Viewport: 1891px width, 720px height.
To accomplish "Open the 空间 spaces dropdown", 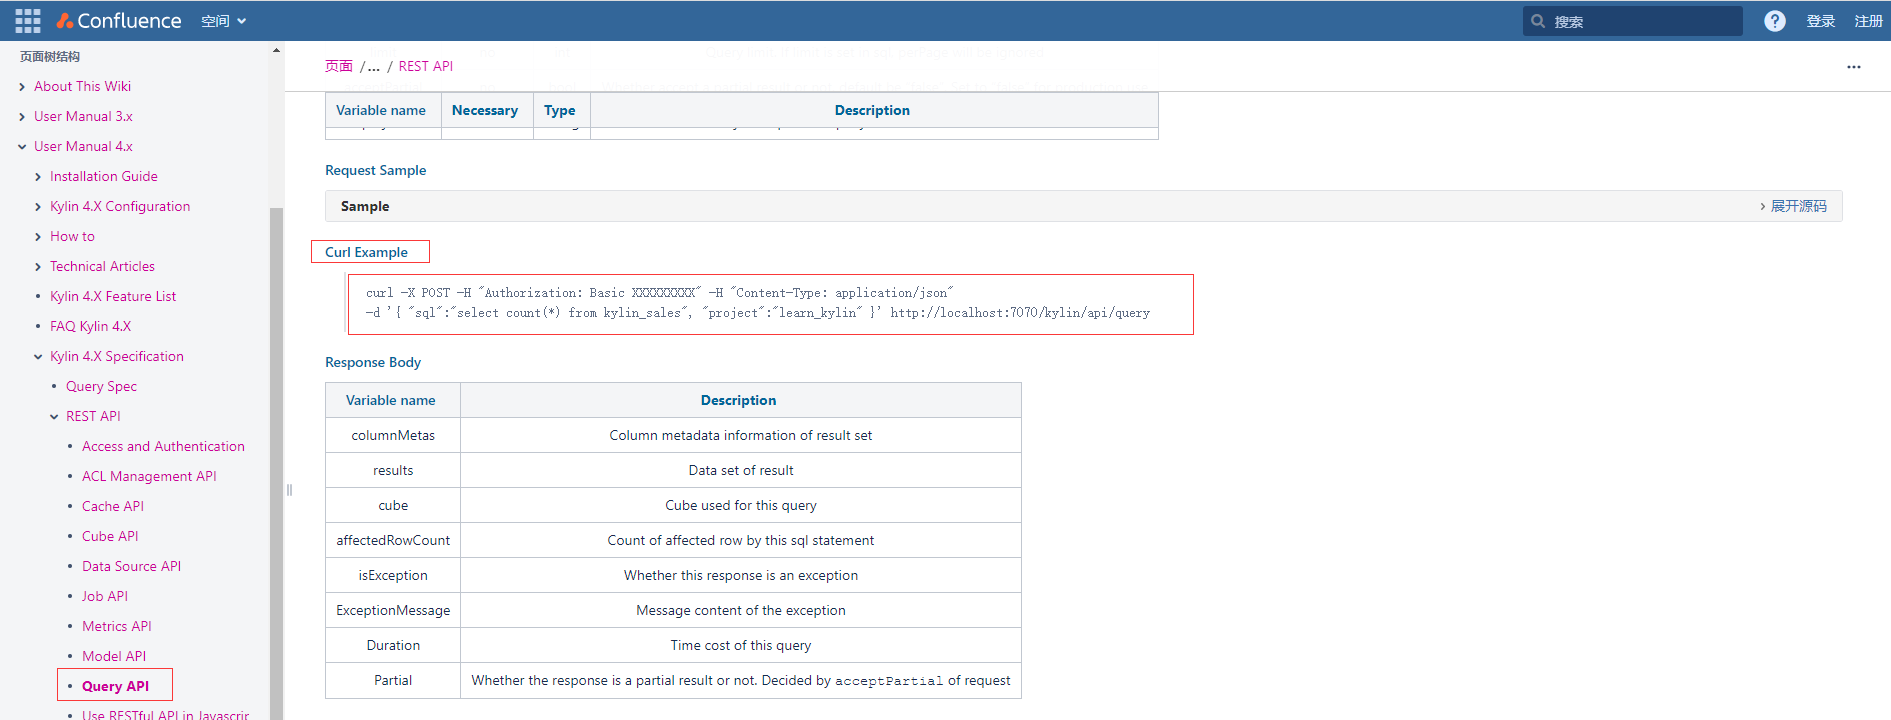I will [223, 21].
